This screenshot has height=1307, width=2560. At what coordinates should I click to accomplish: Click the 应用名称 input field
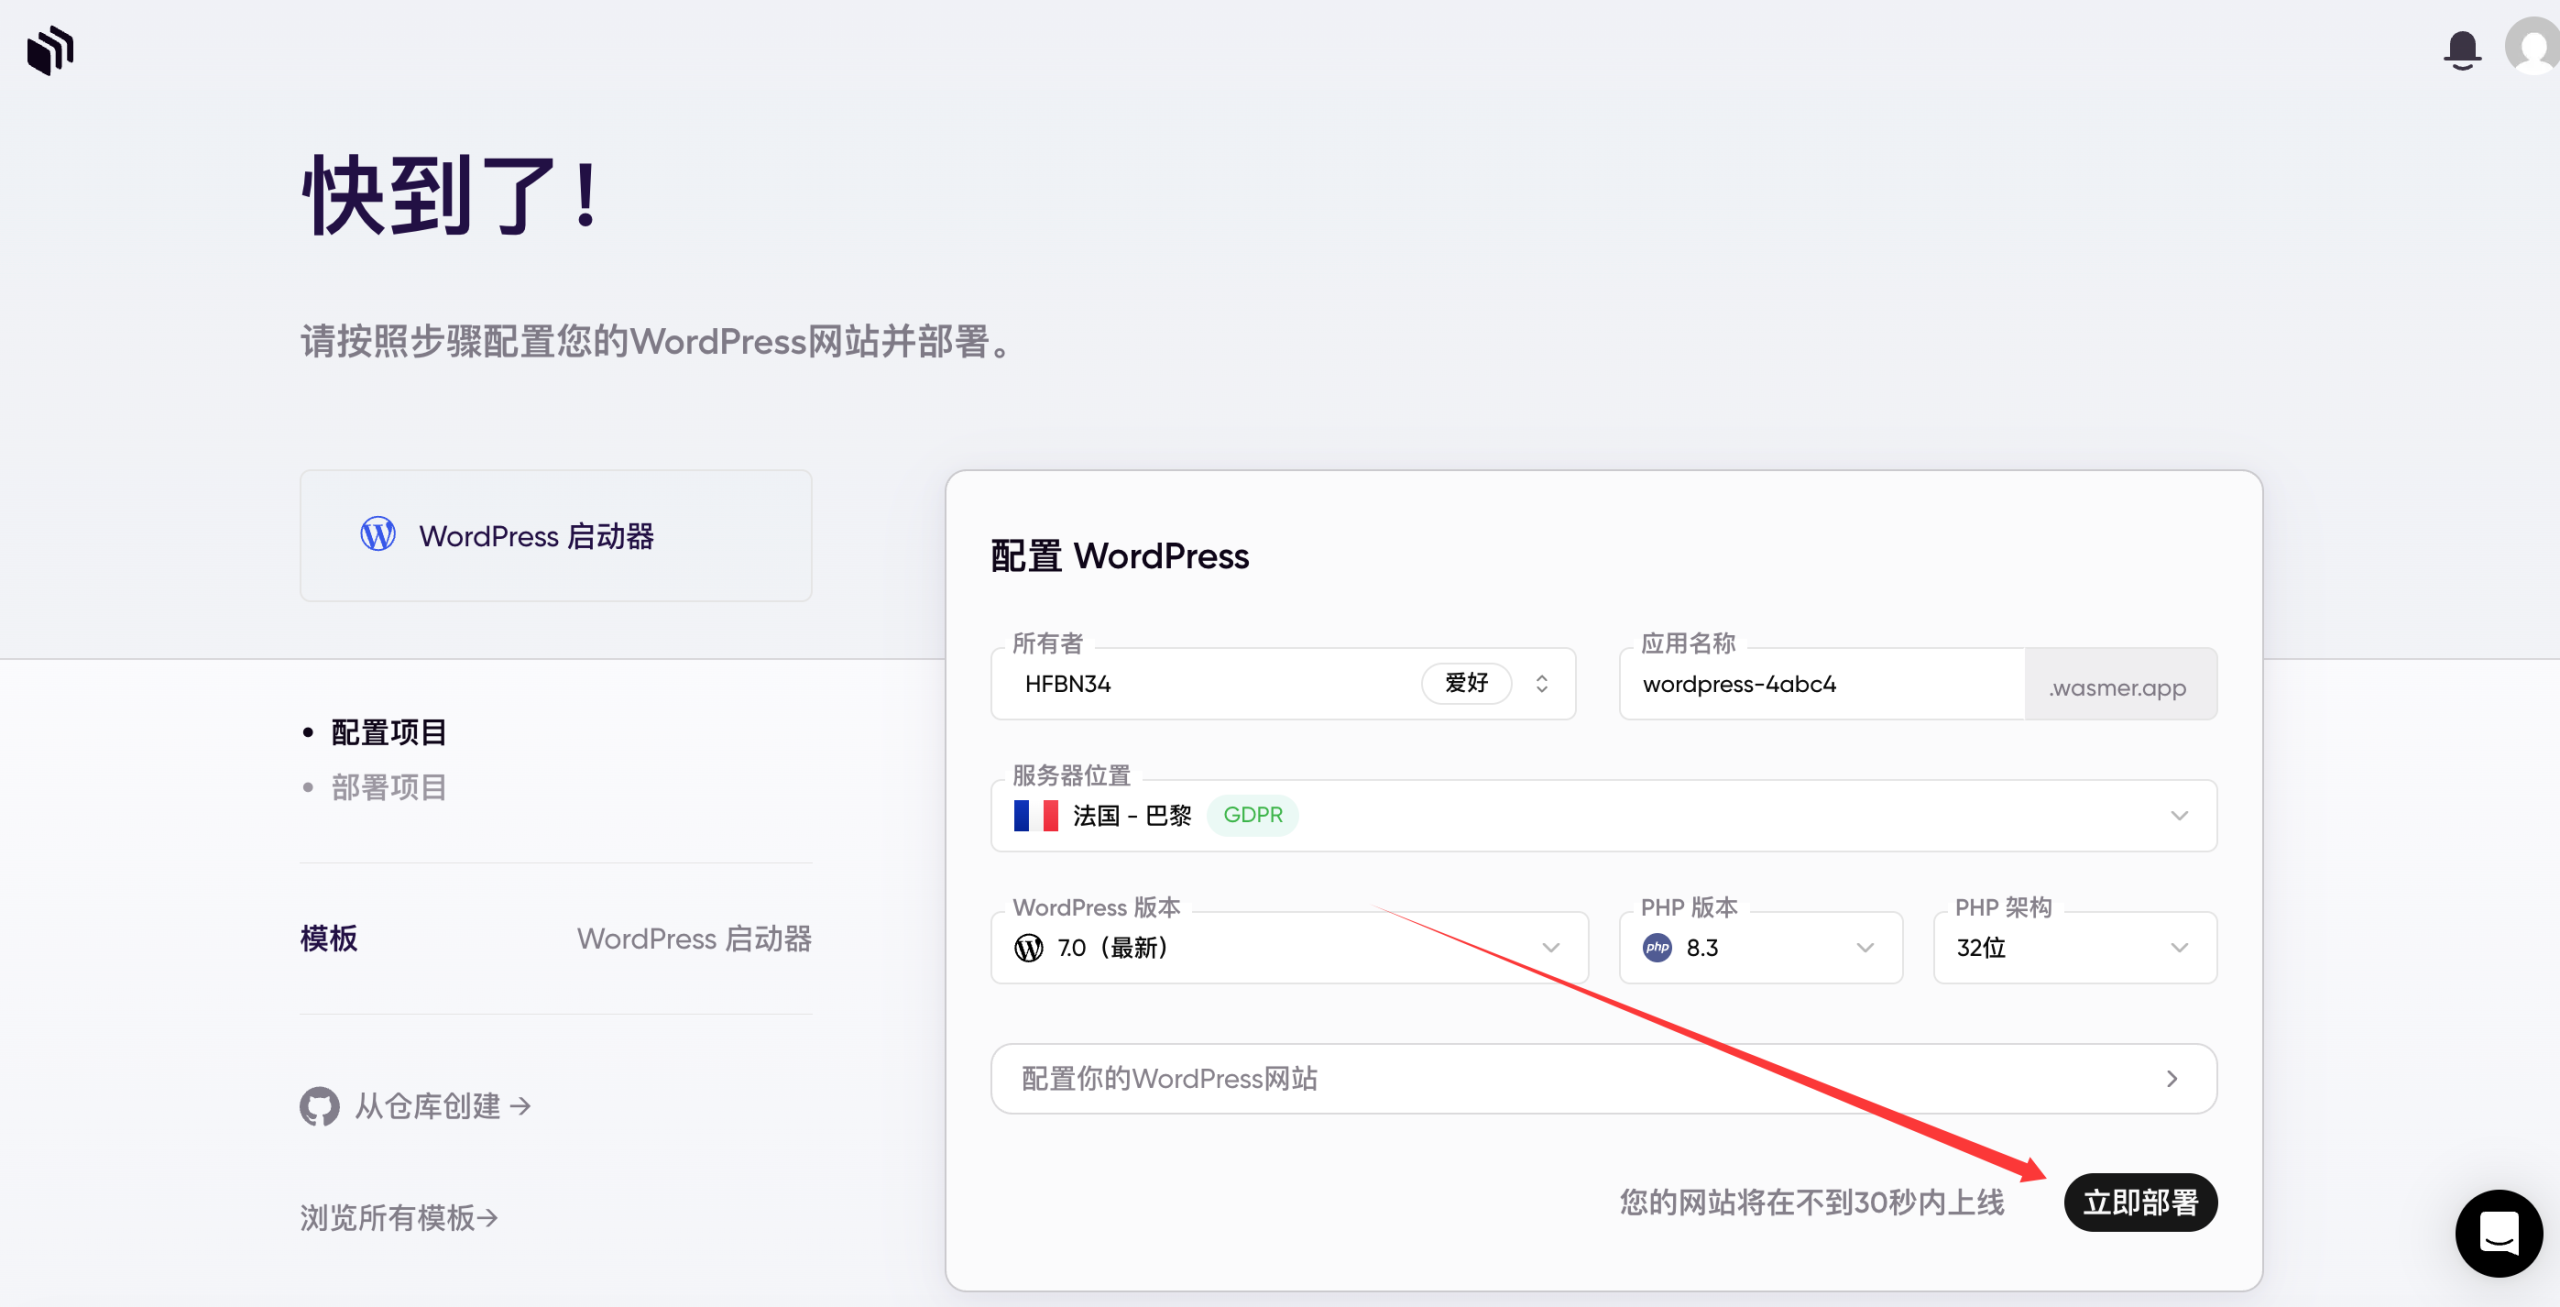[x=1823, y=684]
